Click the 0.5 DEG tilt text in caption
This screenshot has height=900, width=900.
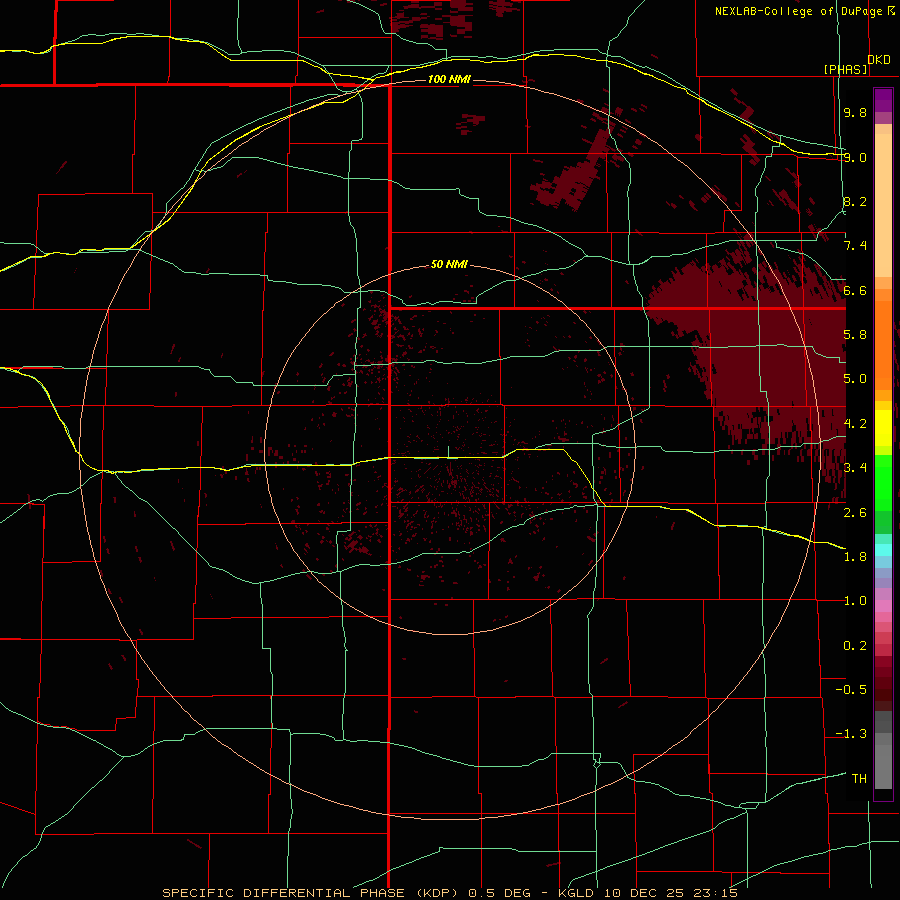point(499,893)
